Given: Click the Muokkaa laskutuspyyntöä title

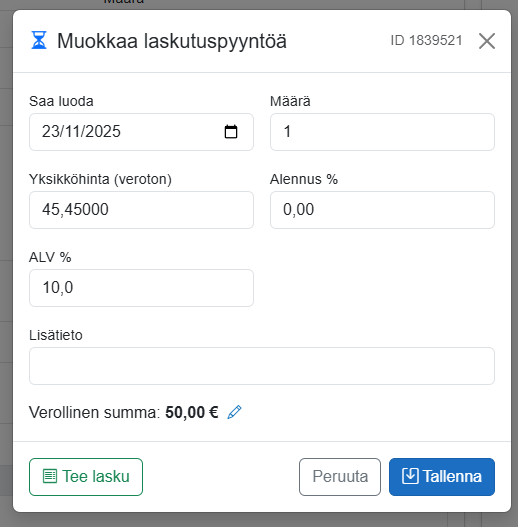Looking at the screenshot, I should pos(172,41).
